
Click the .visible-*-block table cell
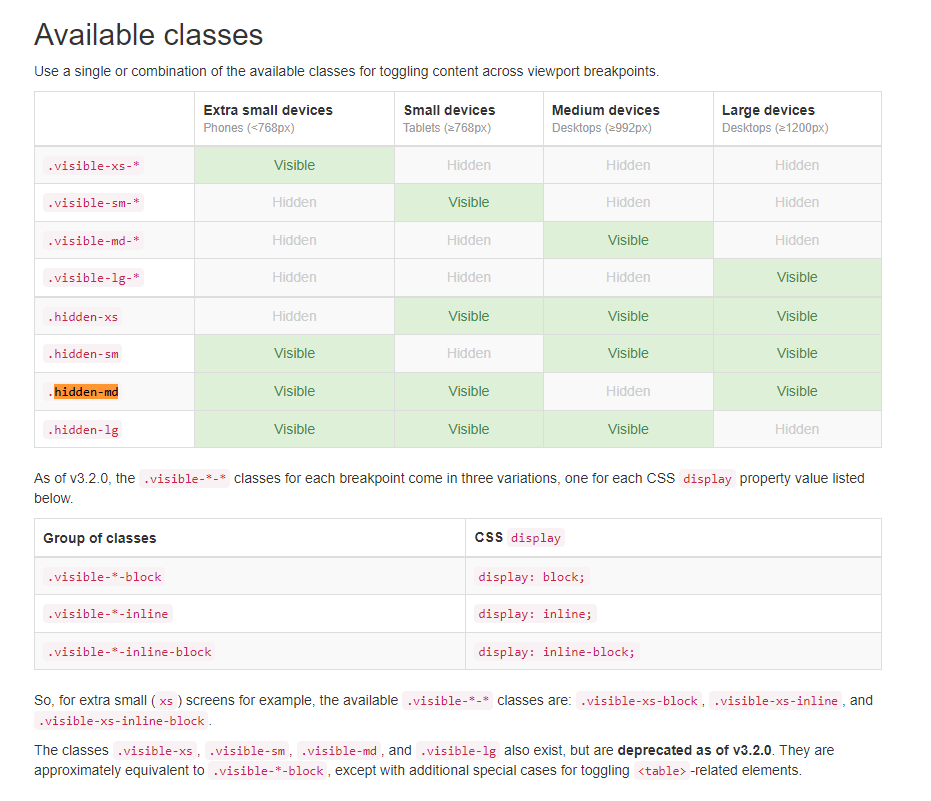(x=104, y=577)
